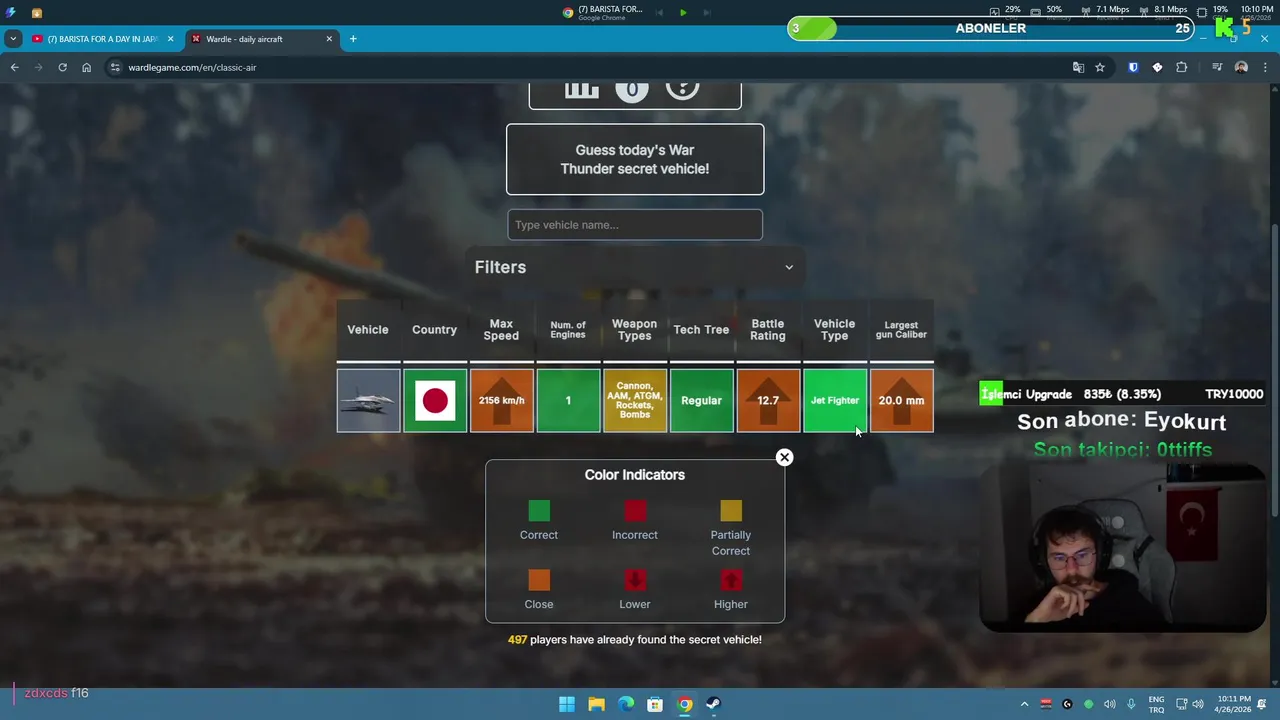
Task: Click the Japan flag country cell
Action: pos(435,400)
